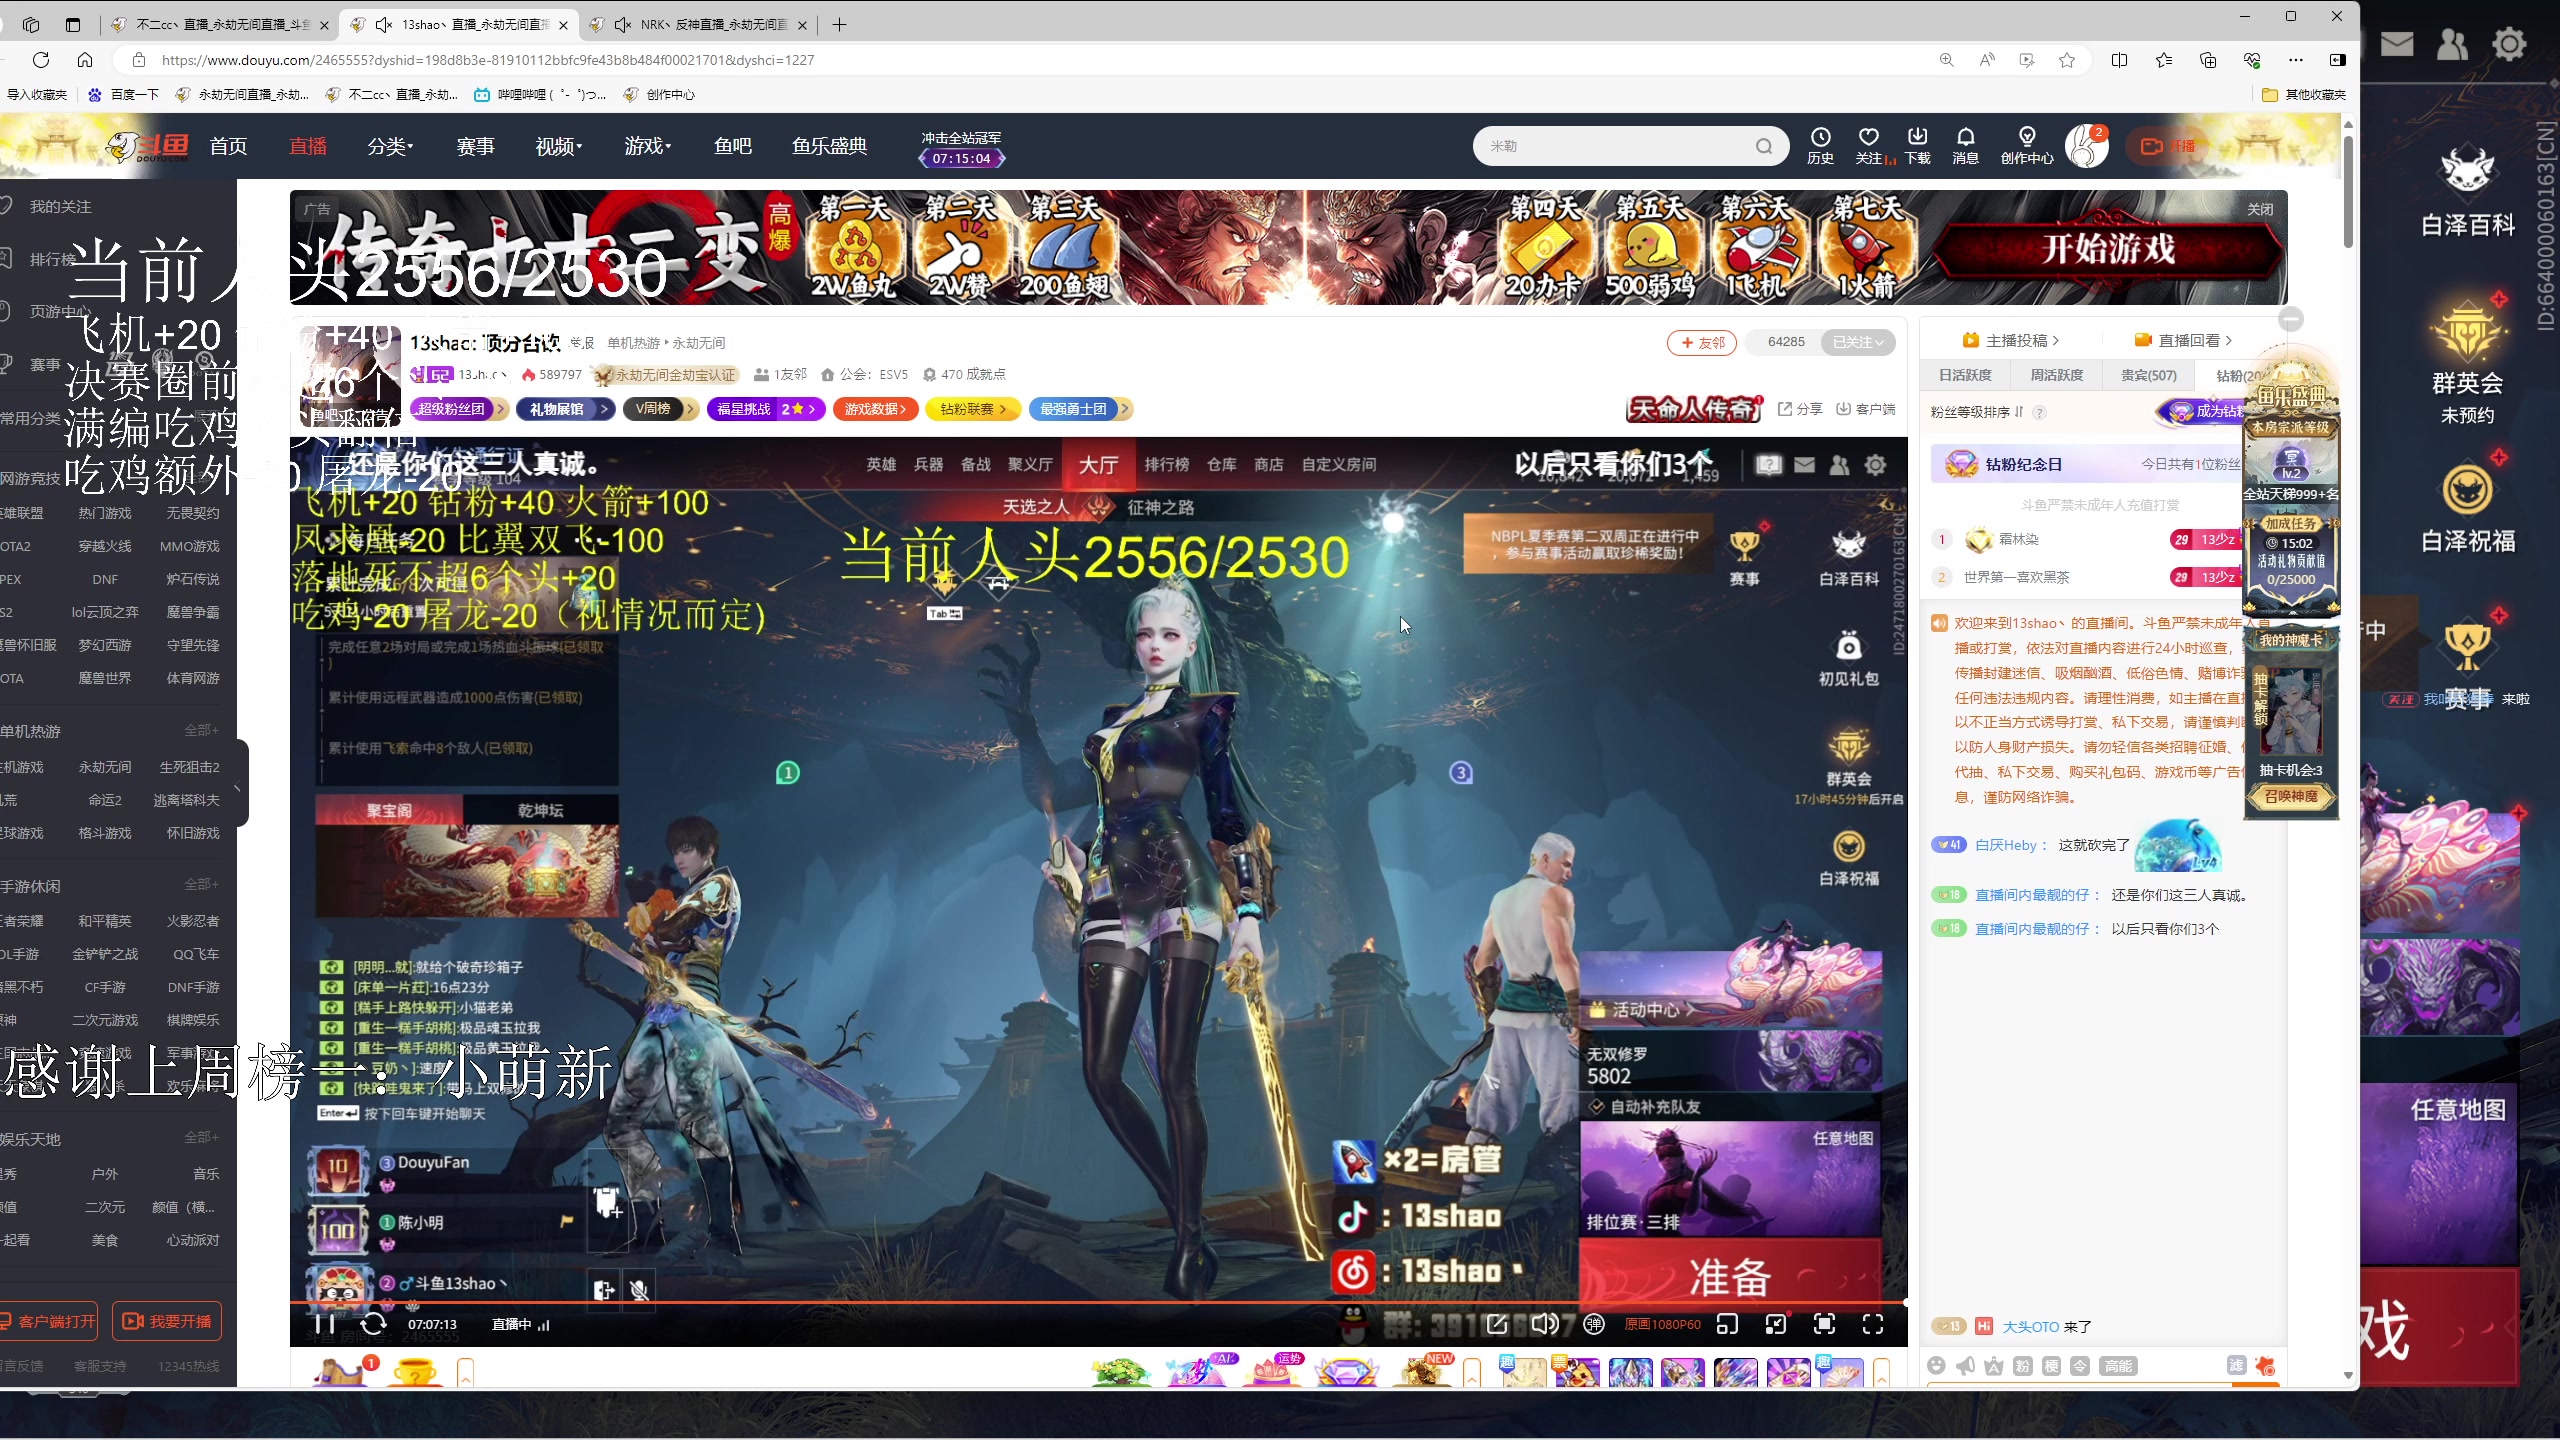
Task: Expand the 游戏 navigation dropdown
Action: (647, 146)
